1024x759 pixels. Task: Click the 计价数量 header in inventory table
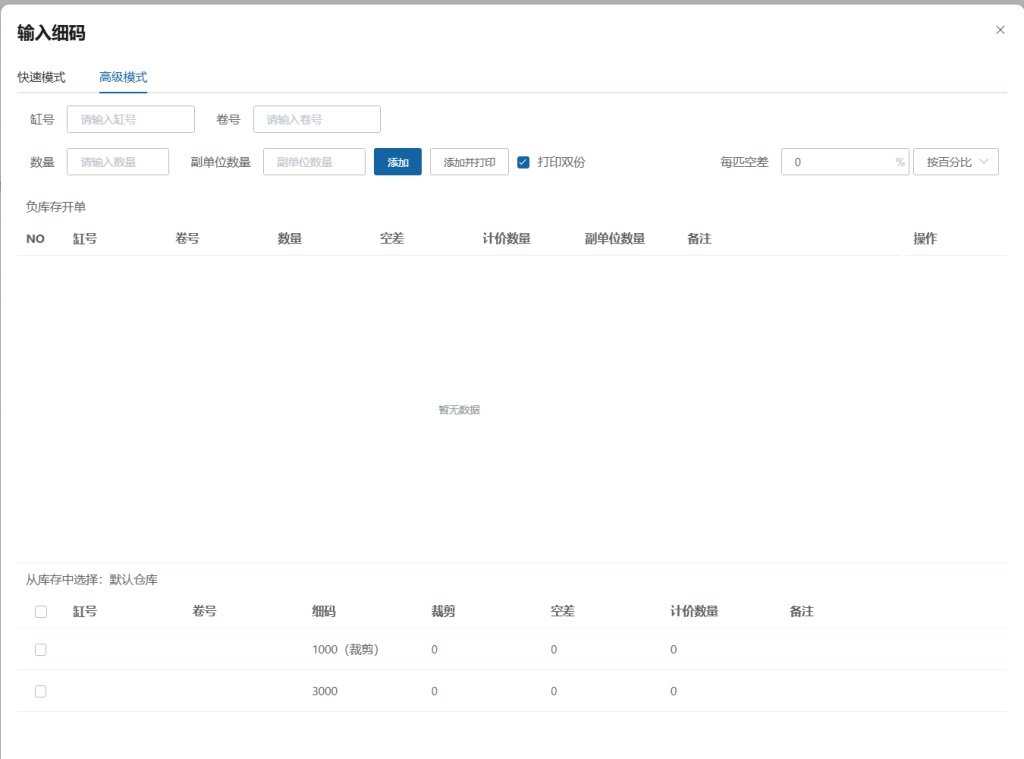pos(694,611)
